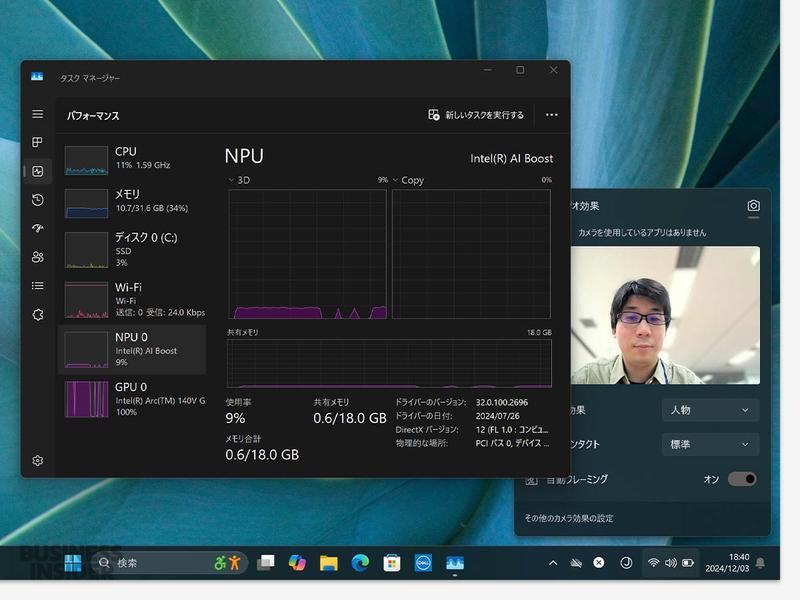Select ディスク 0 (C:) in the performance list
The image size is (800, 600).
pos(133,249)
